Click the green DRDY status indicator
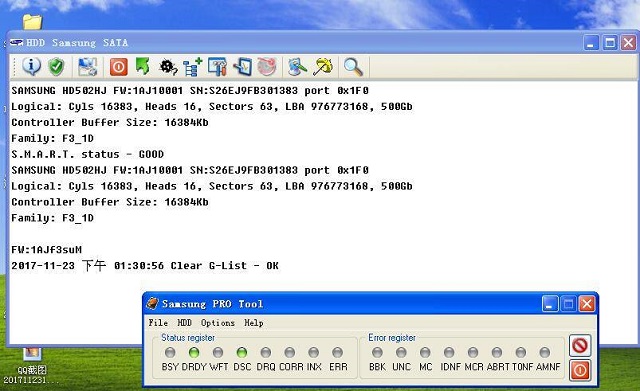Image resolution: width=640 pixels, height=391 pixels. pos(194,352)
